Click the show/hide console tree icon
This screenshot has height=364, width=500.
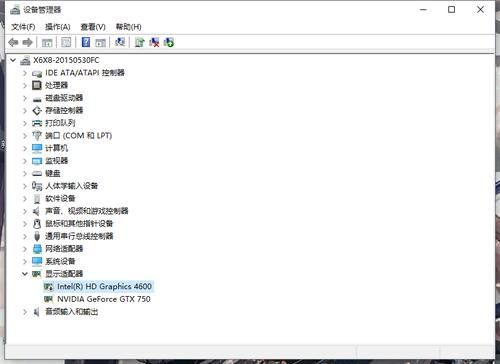click(47, 43)
